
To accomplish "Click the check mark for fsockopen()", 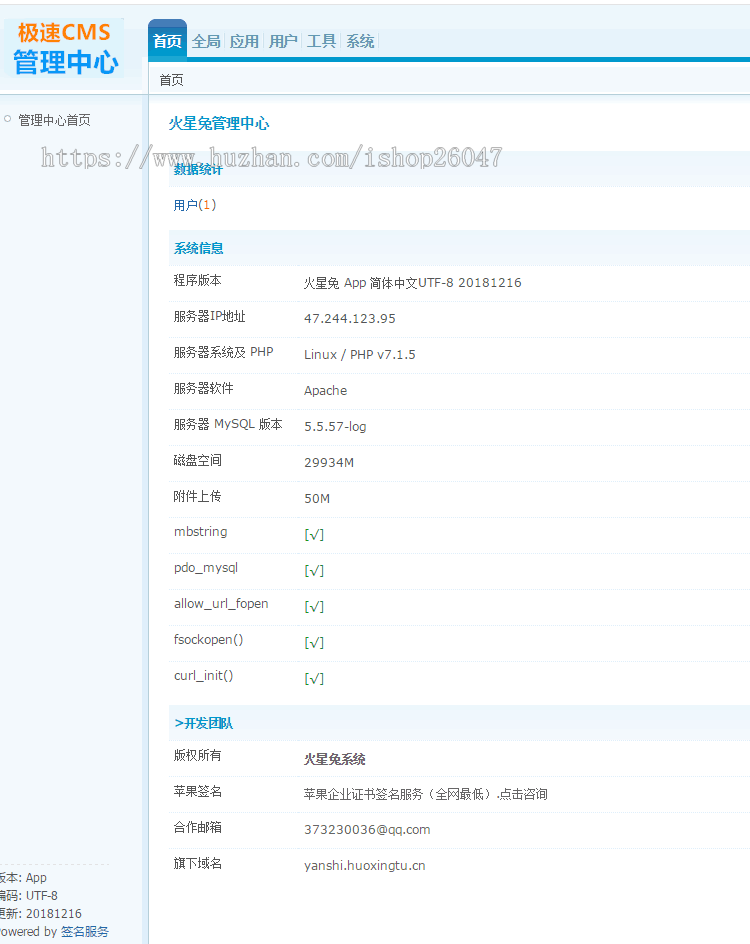I will coord(314,643).
